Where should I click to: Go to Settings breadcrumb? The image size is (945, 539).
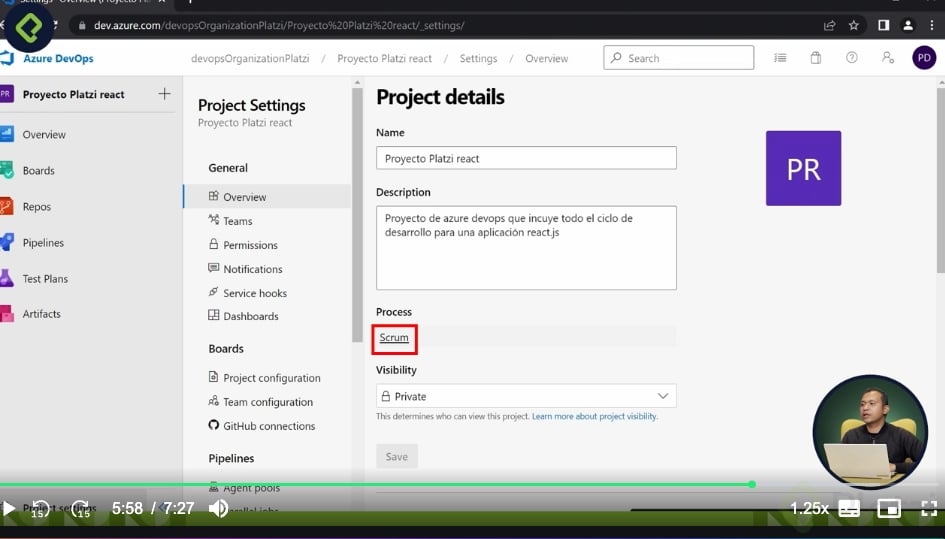pos(479,58)
